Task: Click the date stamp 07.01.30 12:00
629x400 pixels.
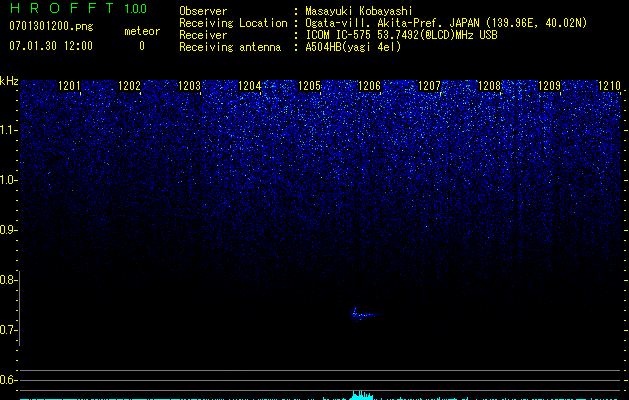Action: (x=51, y=46)
